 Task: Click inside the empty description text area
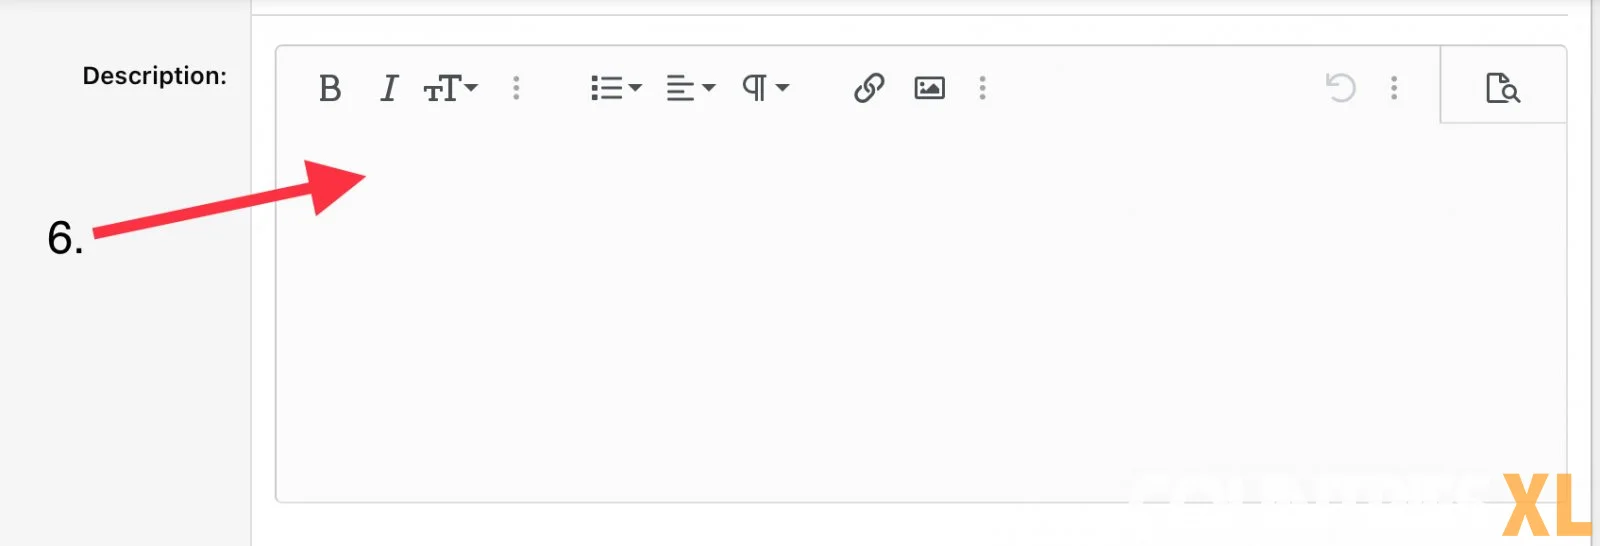tap(920, 312)
